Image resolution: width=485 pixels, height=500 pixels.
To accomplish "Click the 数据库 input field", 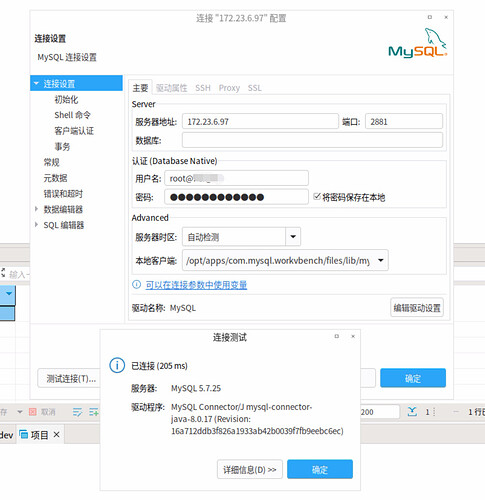I will [312, 140].
